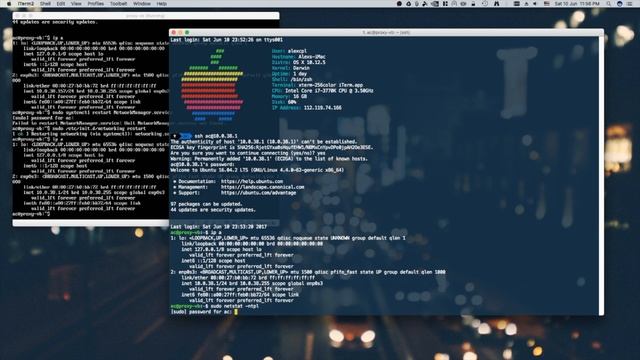This screenshot has height=360, width=640.
Task: Click the iTerm window vertical scrollbar
Action: click(x=601, y=176)
